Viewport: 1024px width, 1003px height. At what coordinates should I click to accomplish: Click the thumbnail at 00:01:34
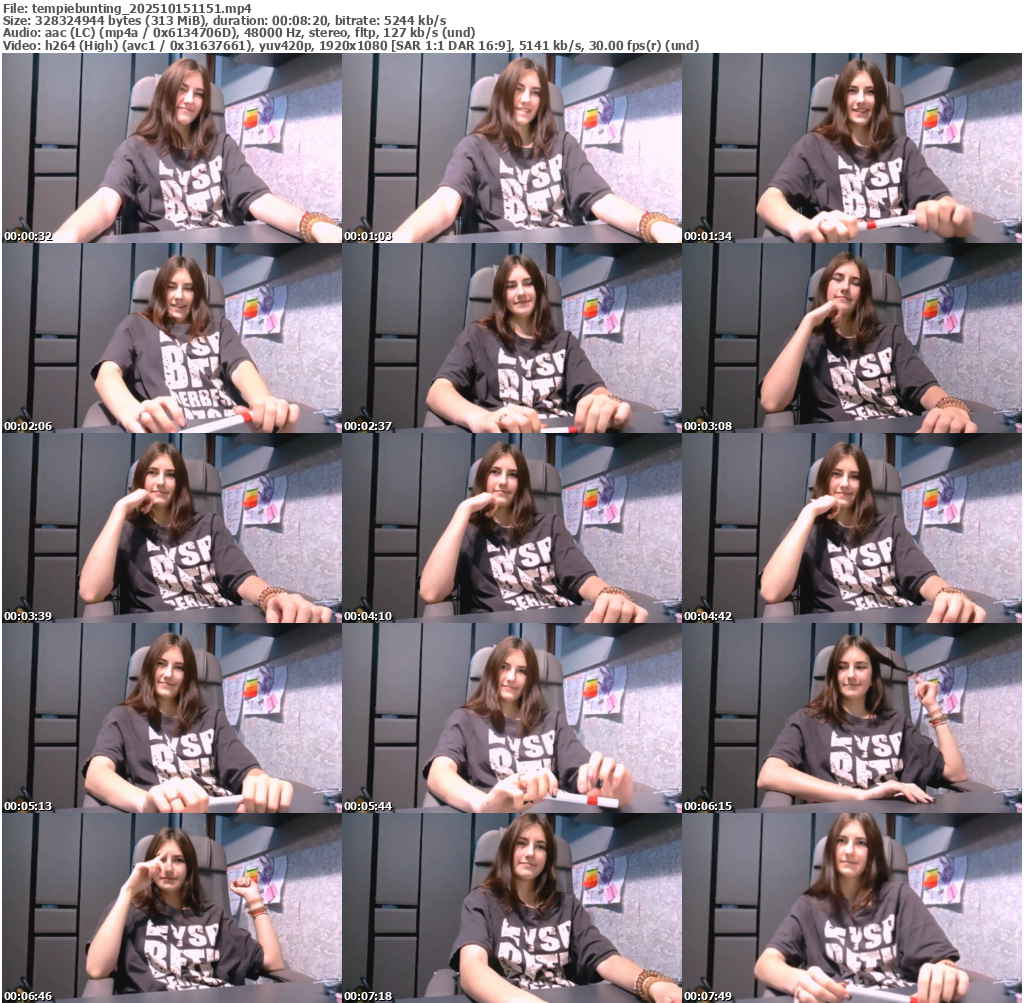coord(852,148)
